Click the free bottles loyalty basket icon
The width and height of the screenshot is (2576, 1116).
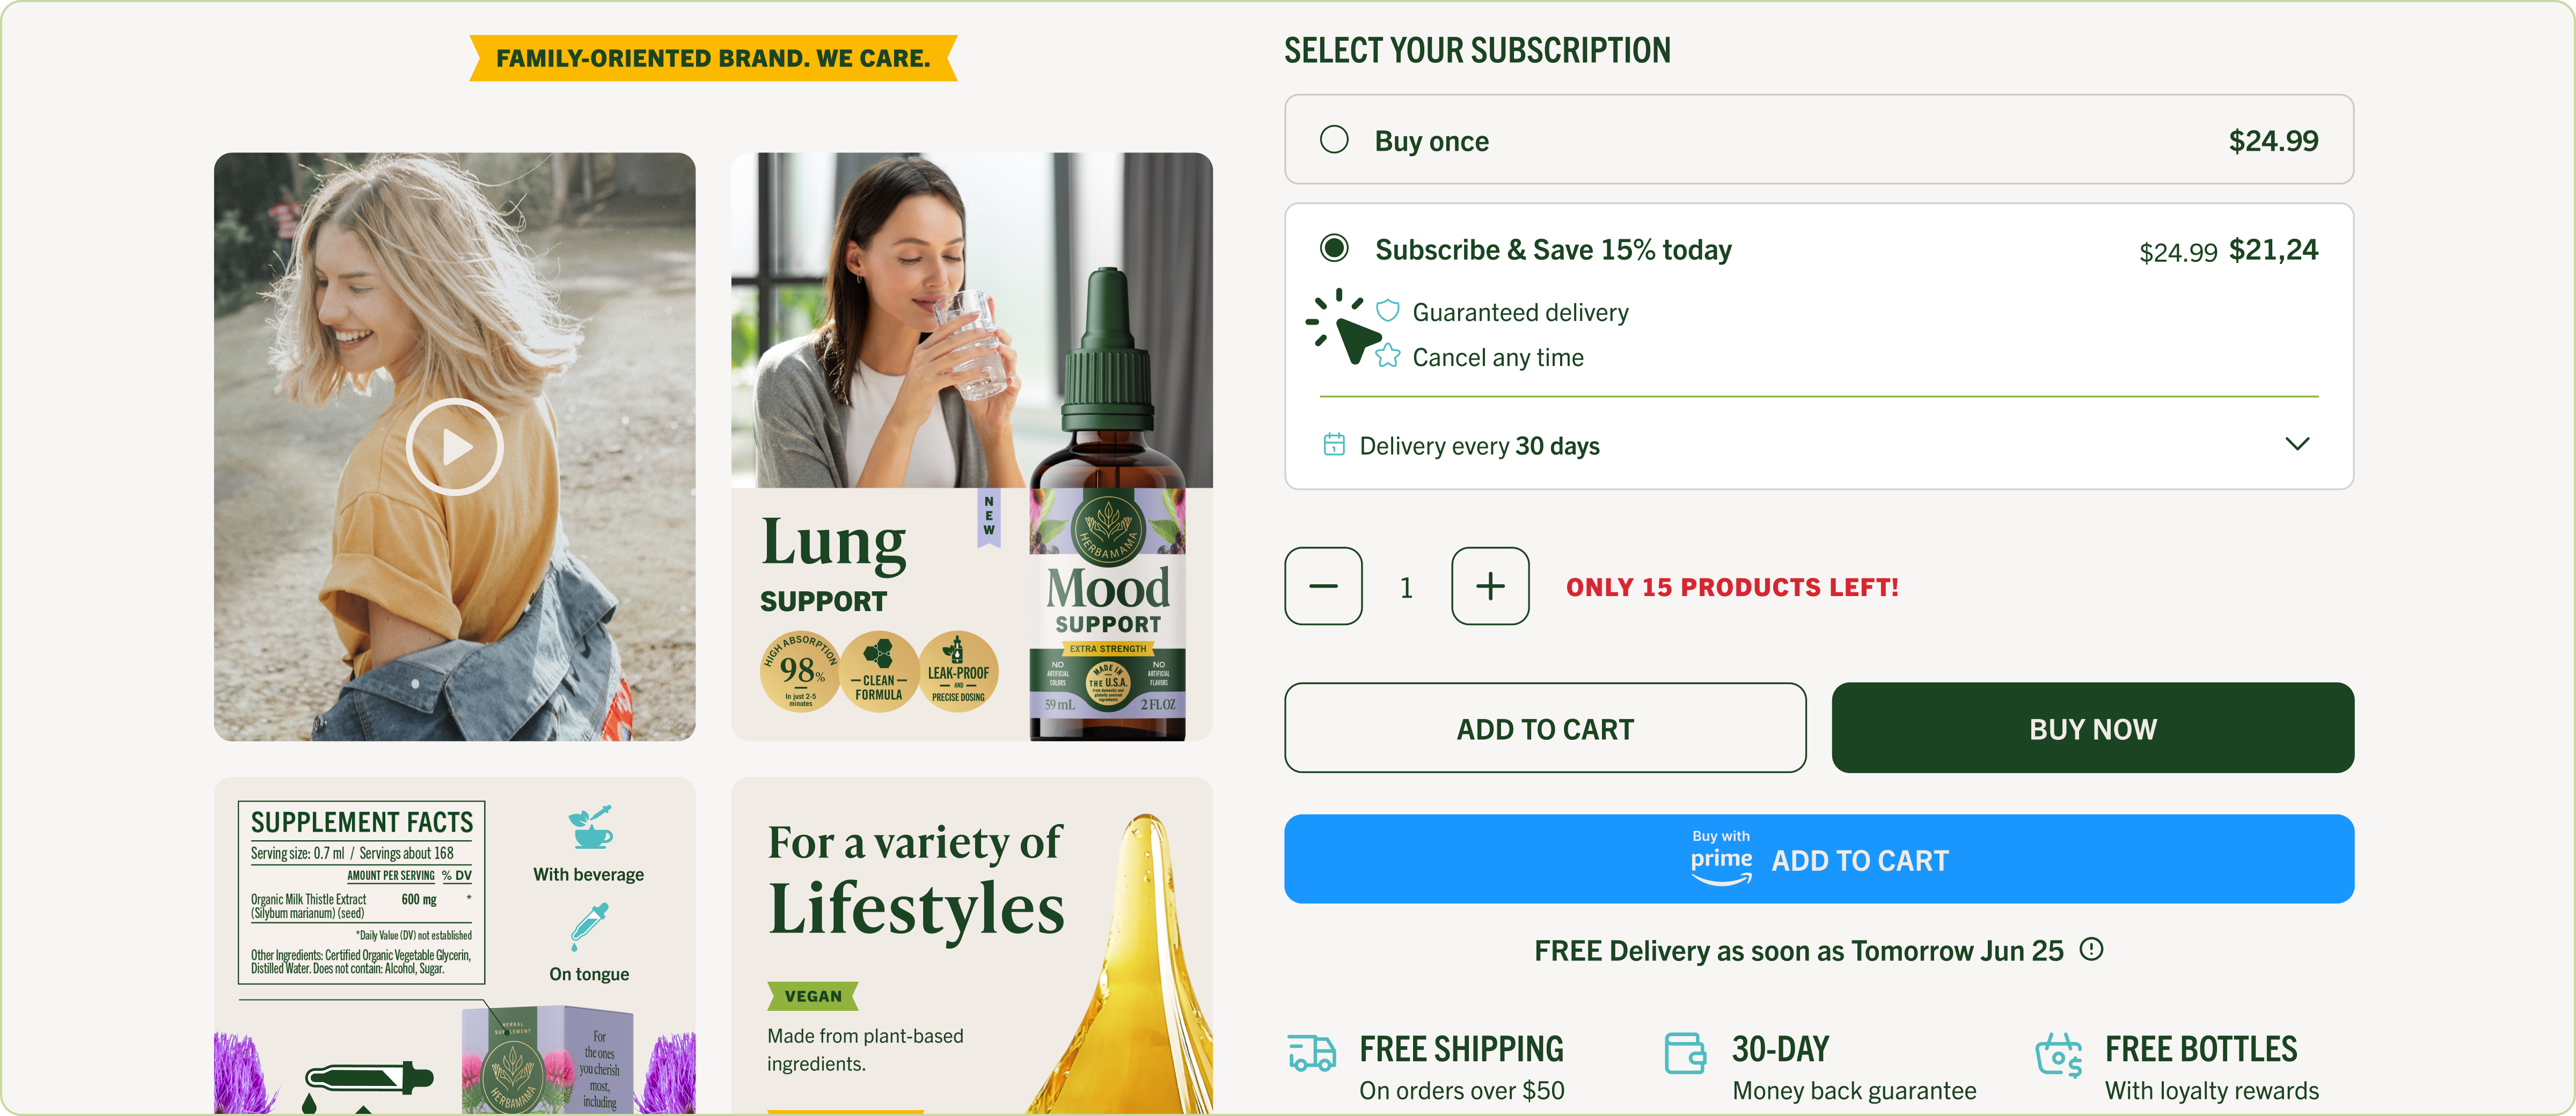point(2059,1055)
